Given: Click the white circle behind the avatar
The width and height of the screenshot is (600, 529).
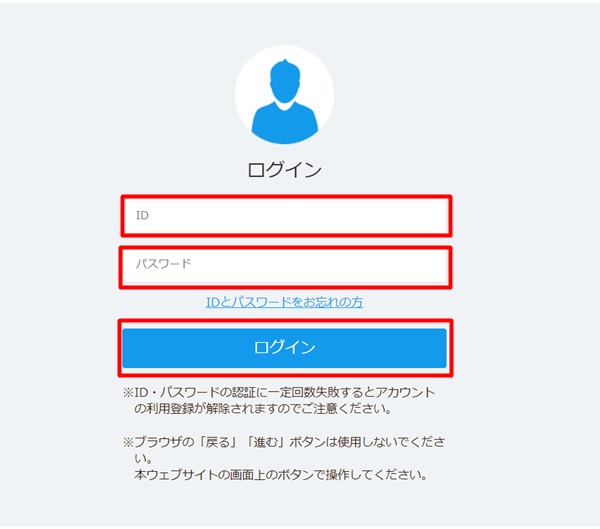Looking at the screenshot, I should 285,95.
